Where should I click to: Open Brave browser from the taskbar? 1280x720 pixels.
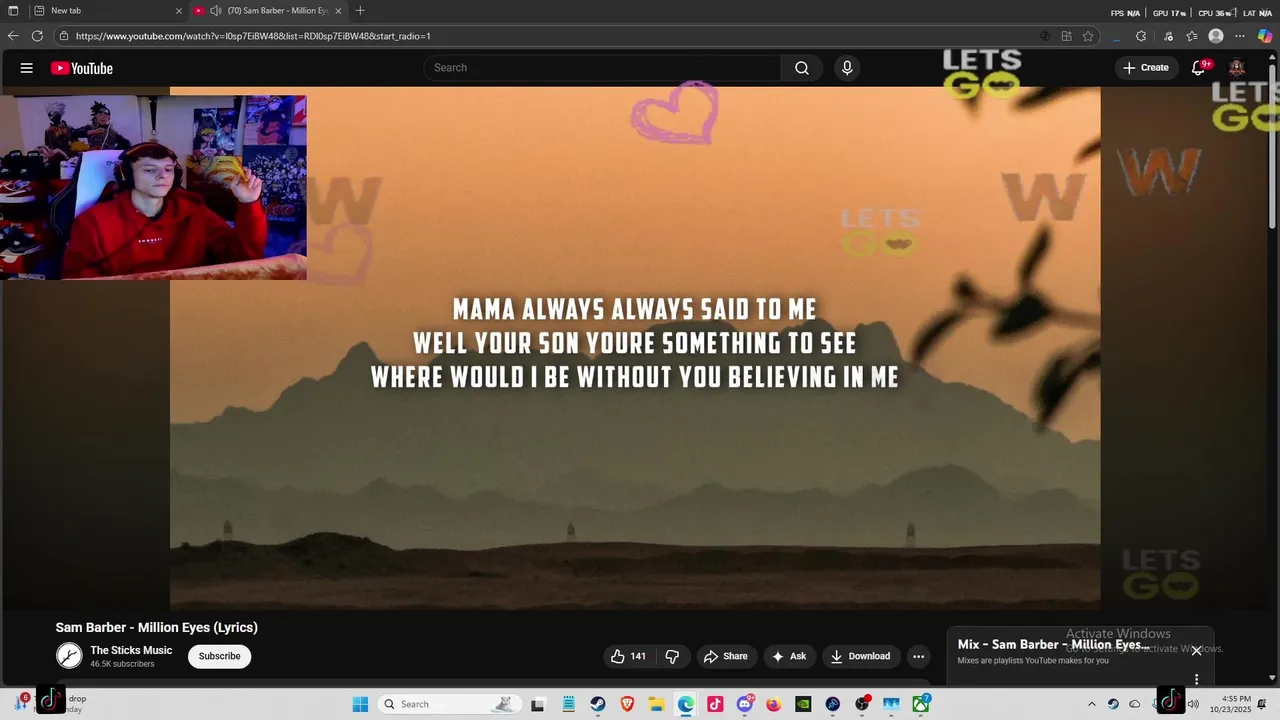click(627, 704)
